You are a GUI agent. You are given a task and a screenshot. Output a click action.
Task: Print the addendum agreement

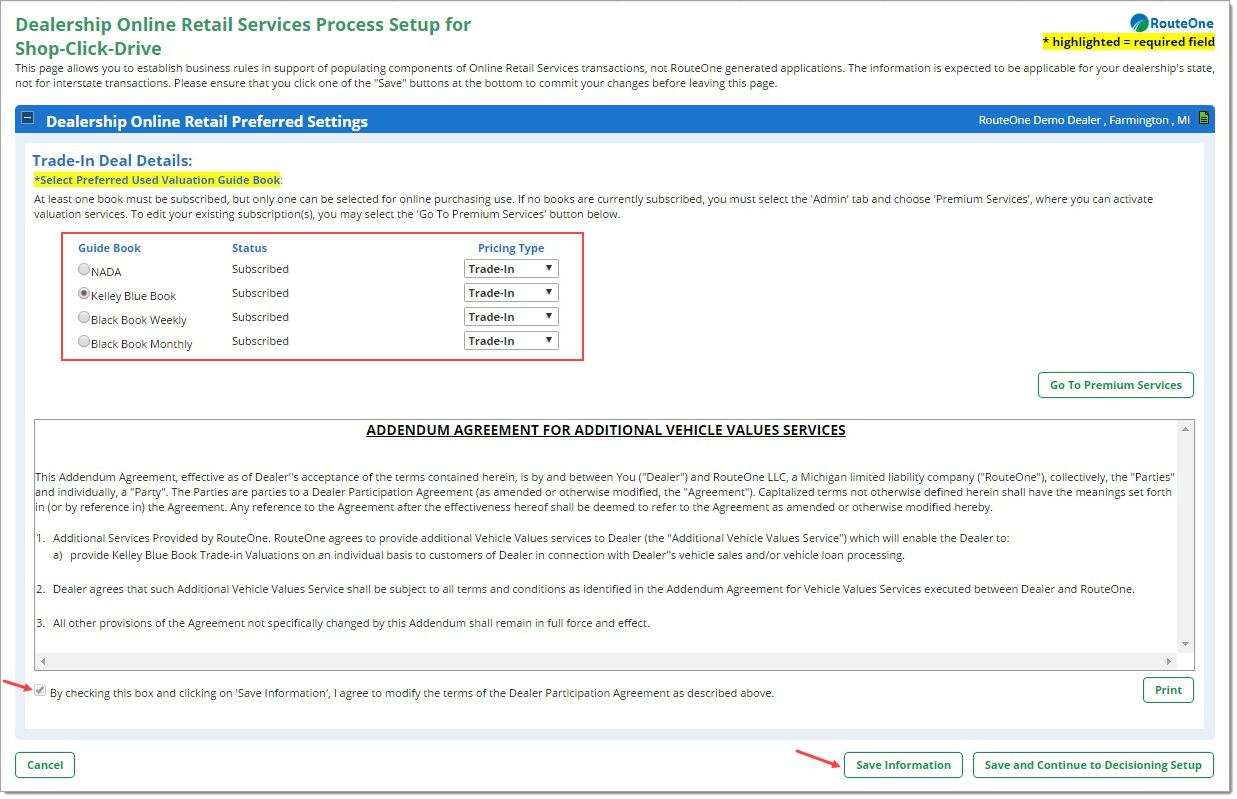(x=1168, y=690)
